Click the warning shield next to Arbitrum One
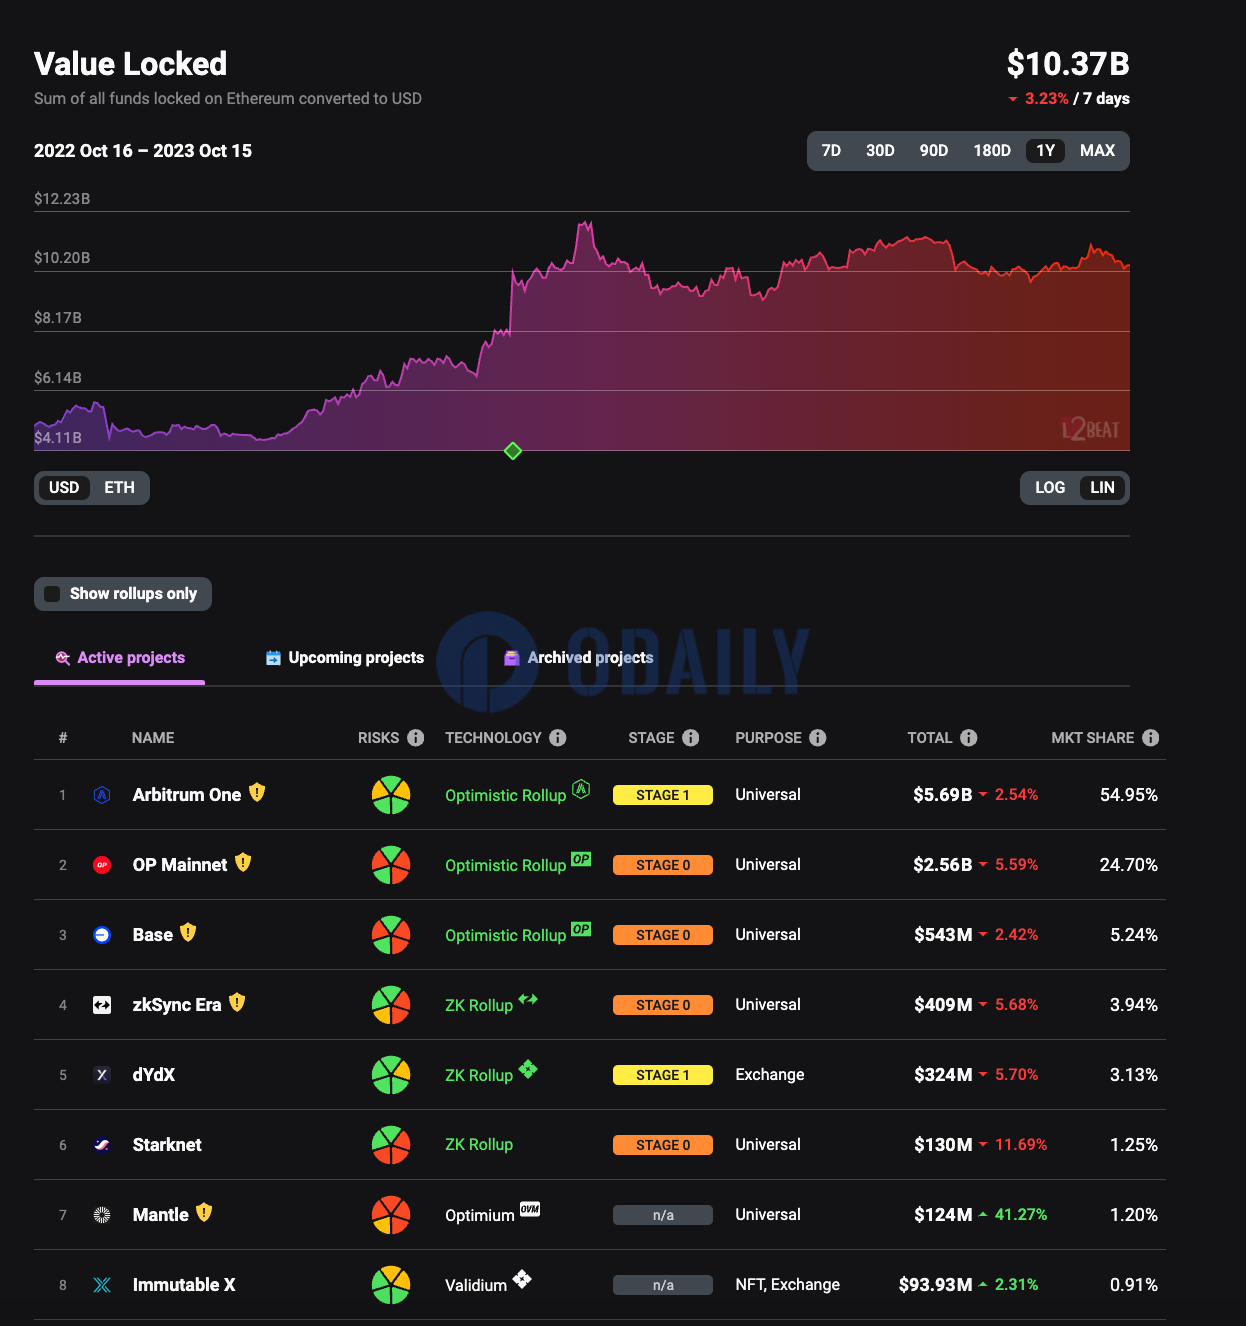This screenshot has height=1326, width=1246. click(257, 792)
